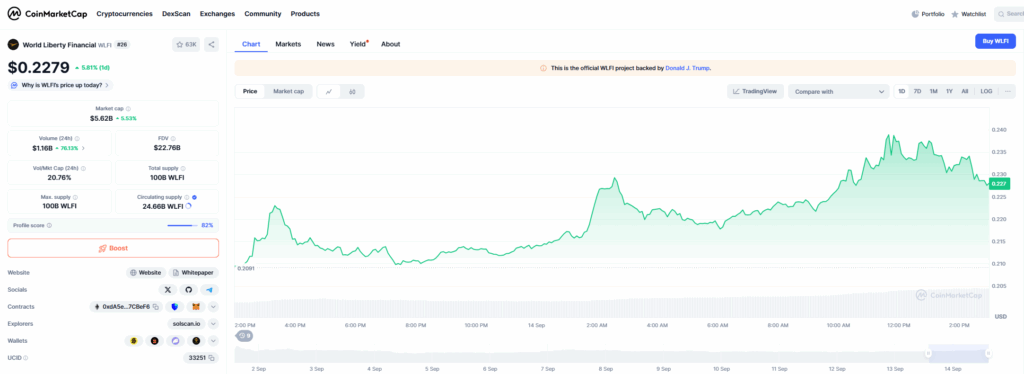Set chart range to 1M
1024x374 pixels.
(933, 91)
